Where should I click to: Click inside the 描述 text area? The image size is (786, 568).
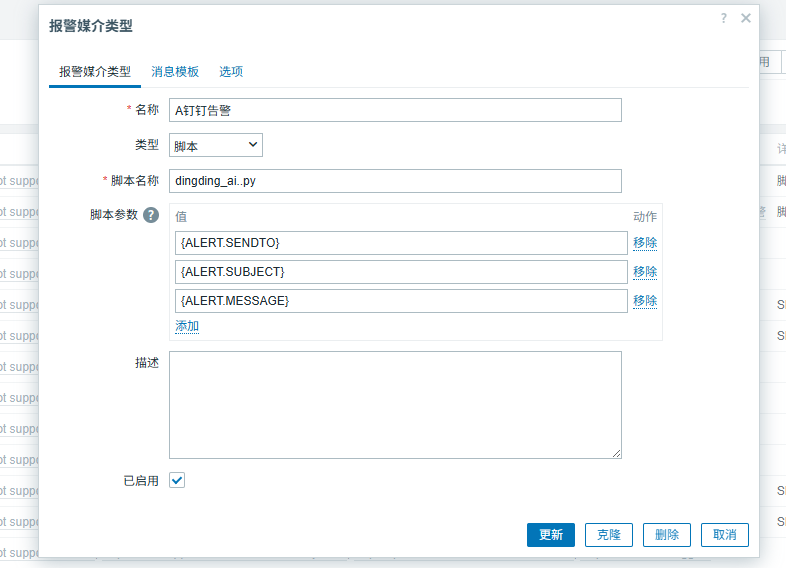click(x=395, y=405)
